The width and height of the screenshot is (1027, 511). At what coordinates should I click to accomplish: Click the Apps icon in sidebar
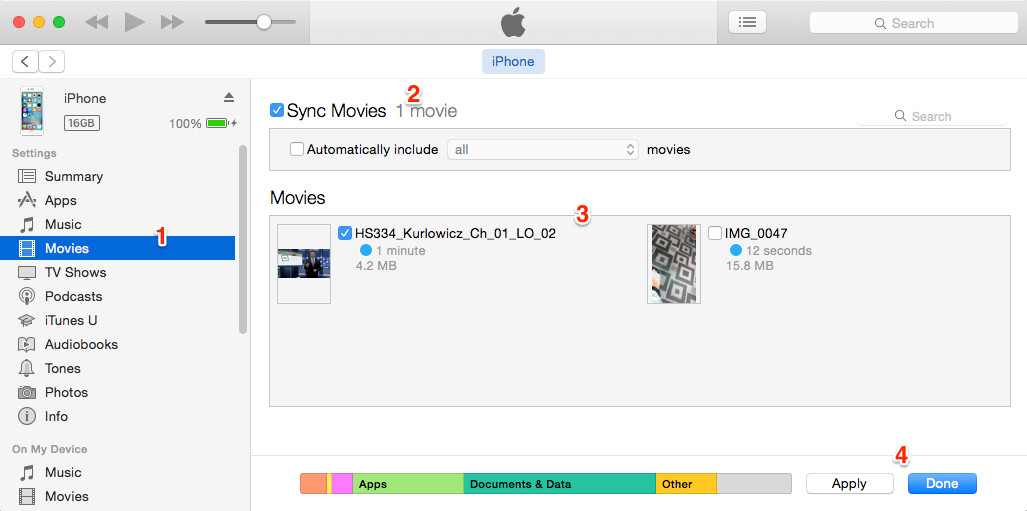[x=27, y=200]
